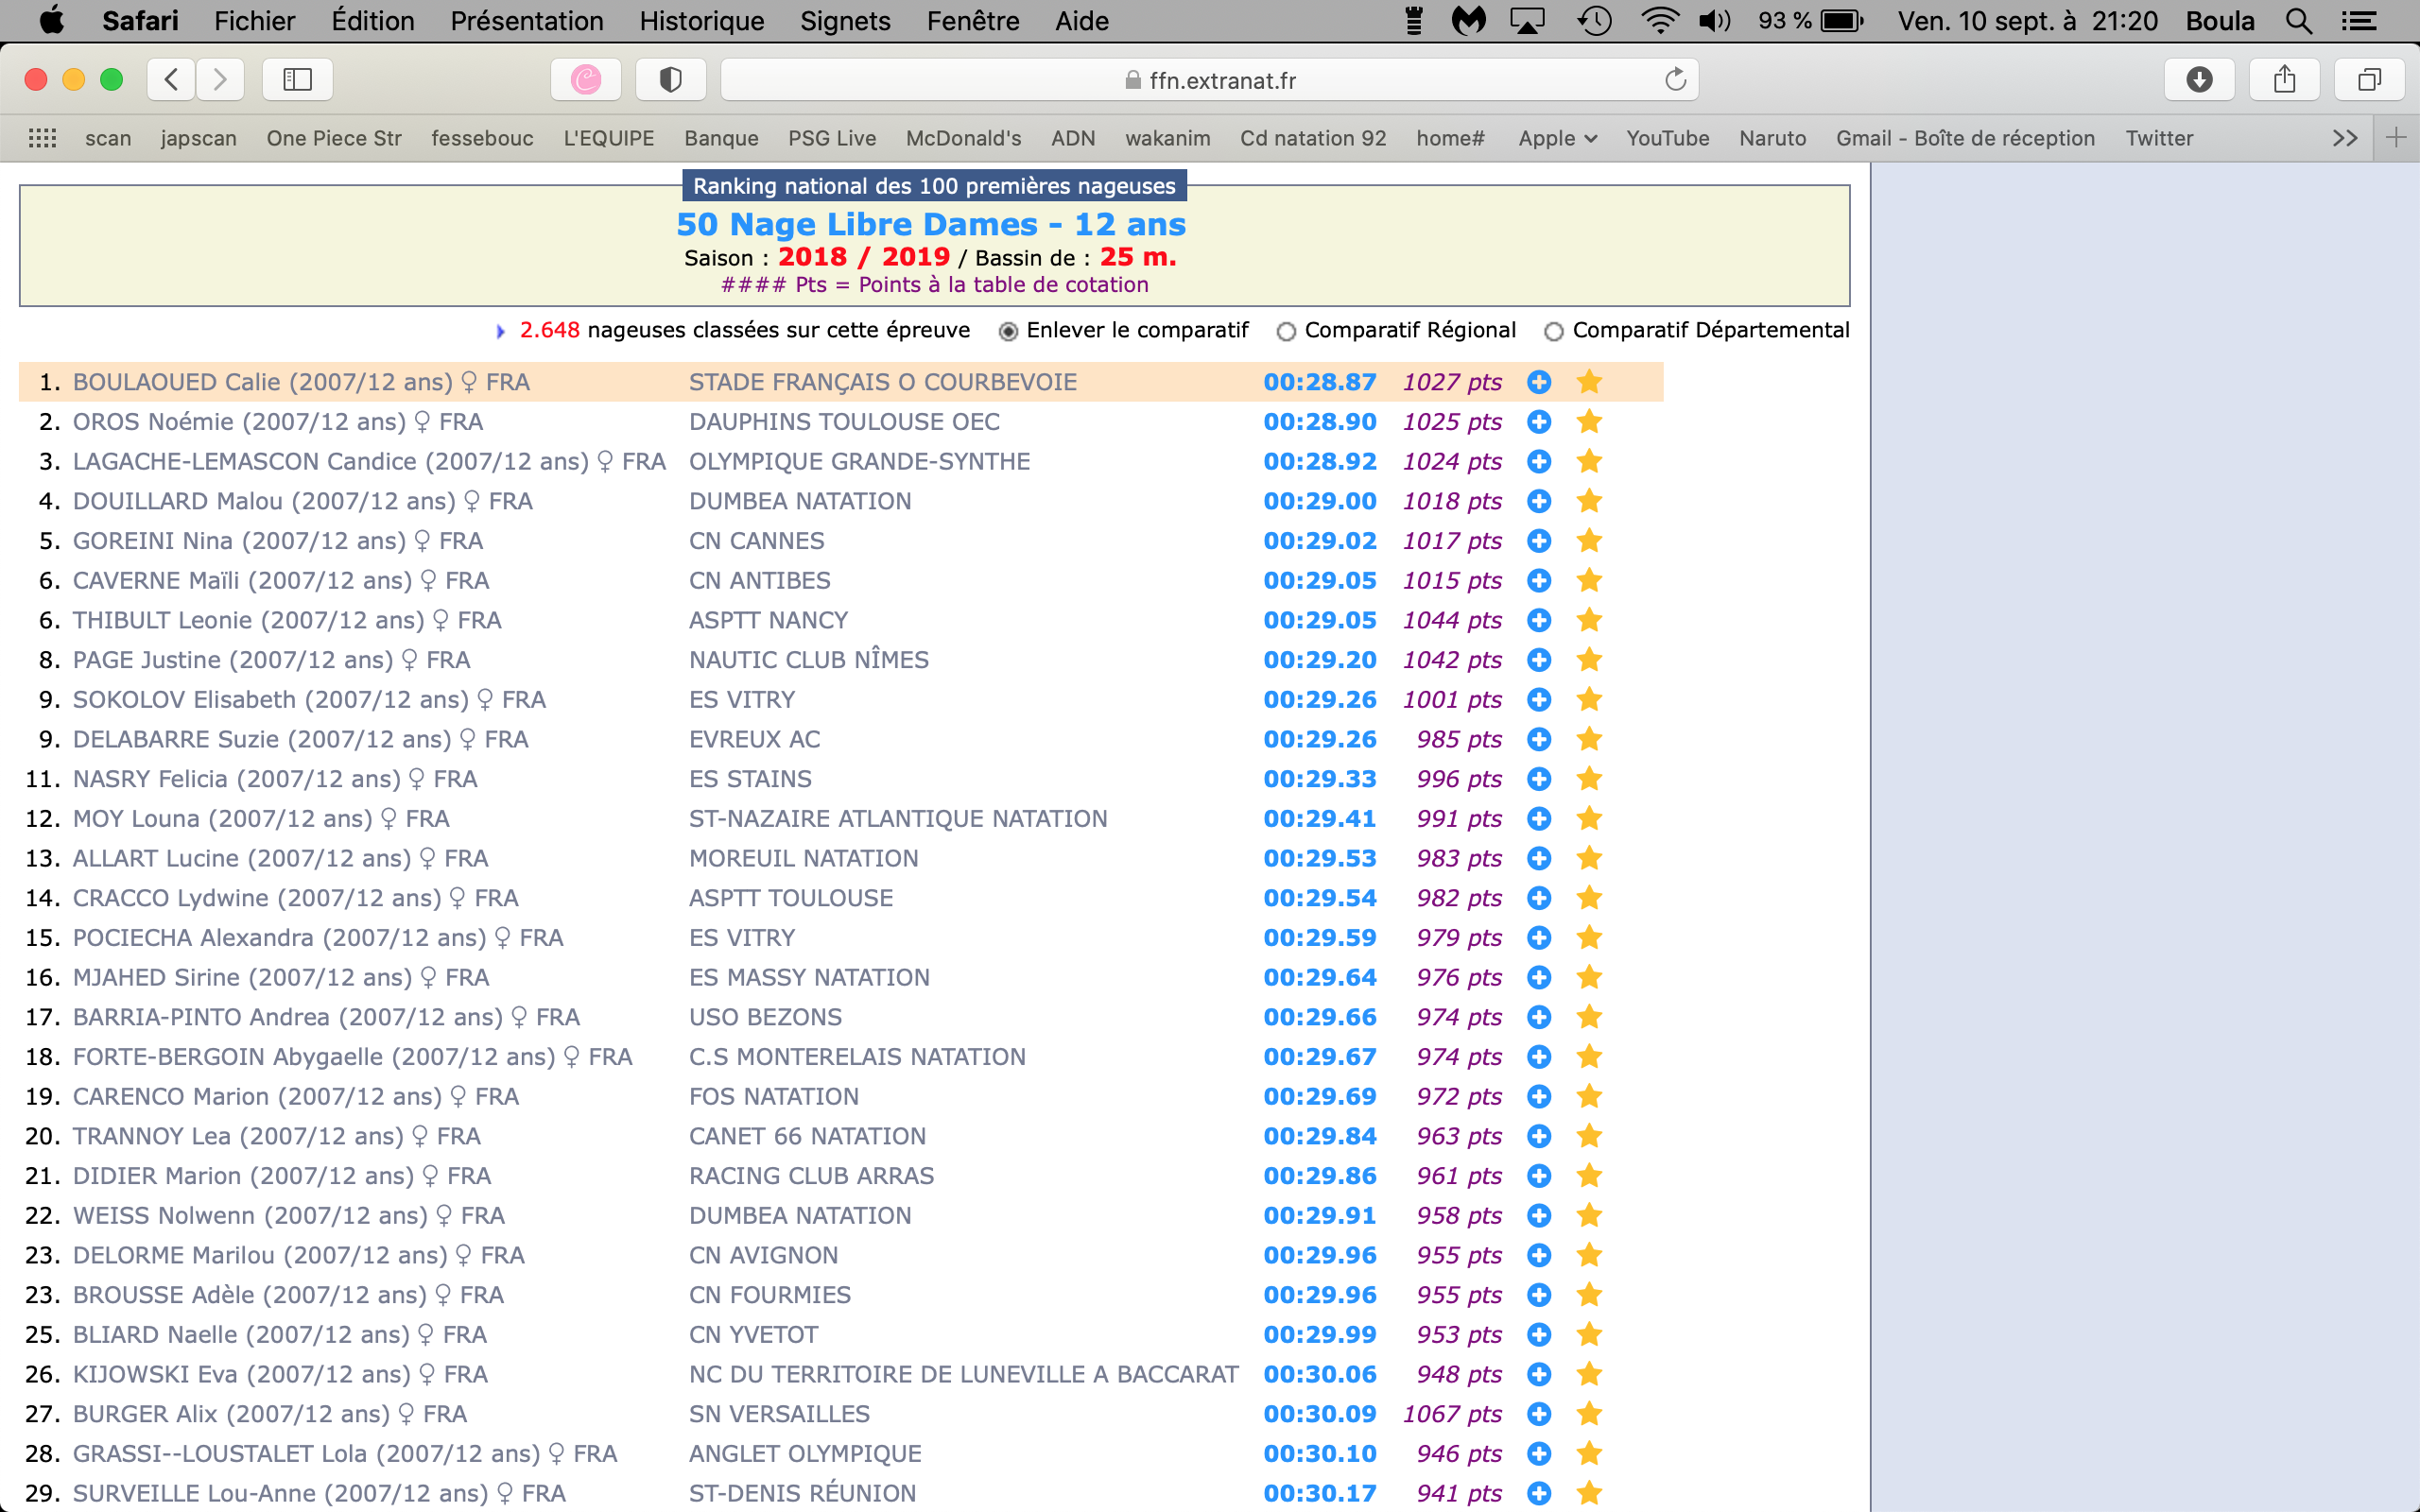Select Comparatif Départemental radio
Image resolution: width=2420 pixels, height=1512 pixels.
1554,331
